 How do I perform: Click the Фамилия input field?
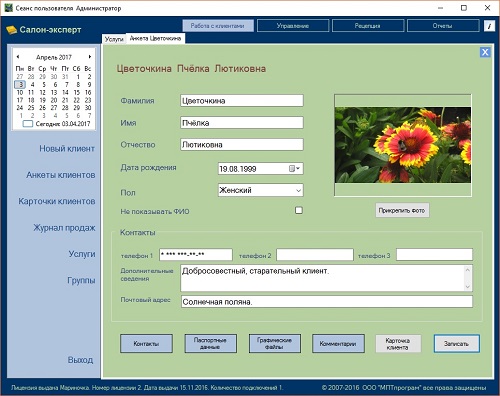(x=242, y=101)
